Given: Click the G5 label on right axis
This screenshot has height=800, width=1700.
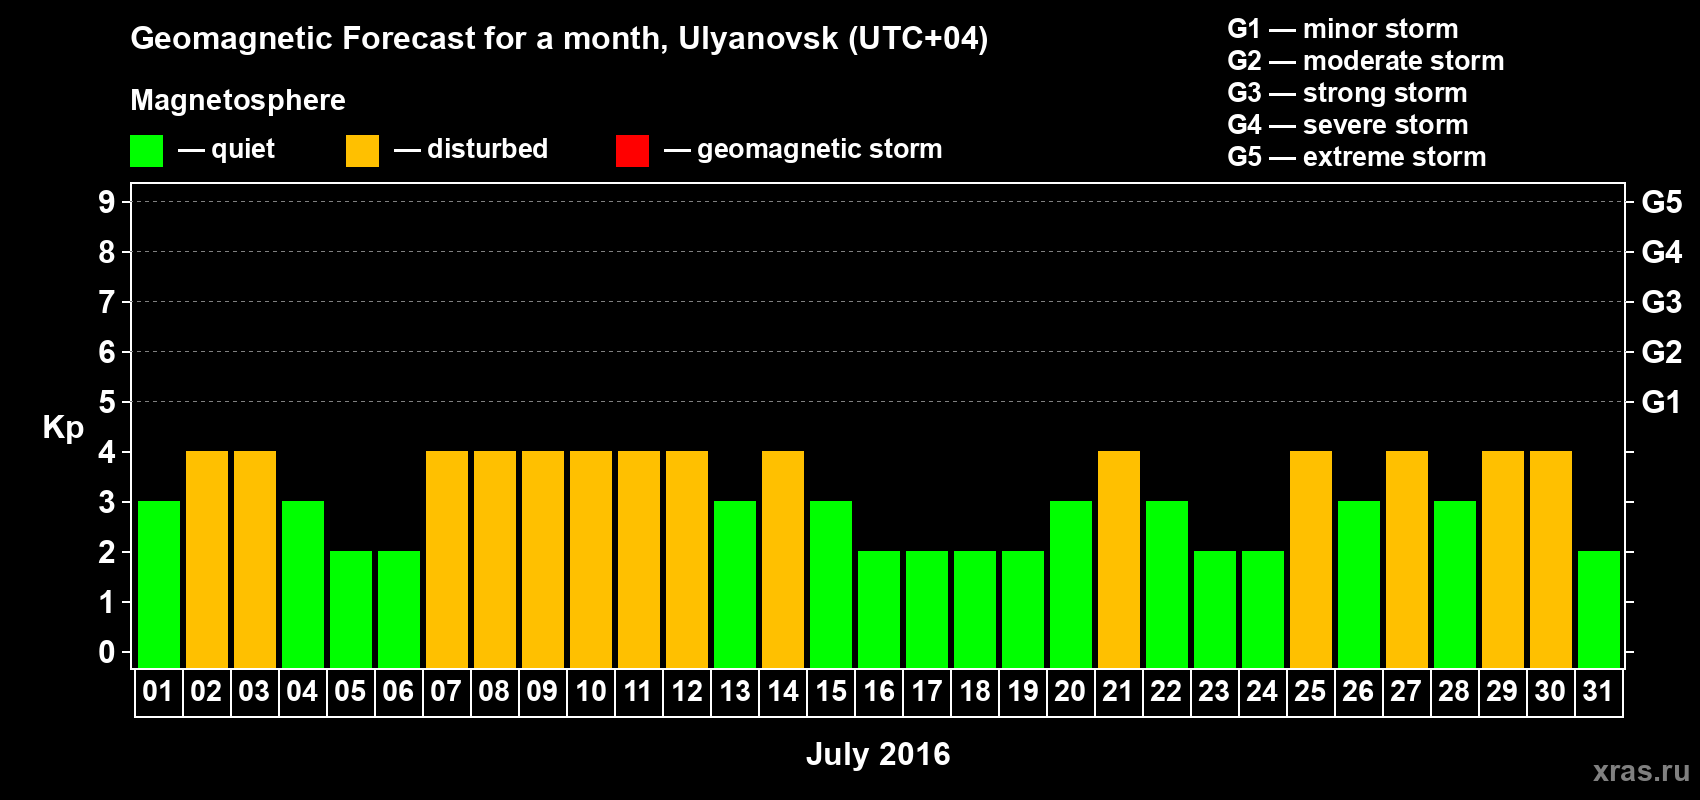Looking at the screenshot, I should [x=1662, y=202].
